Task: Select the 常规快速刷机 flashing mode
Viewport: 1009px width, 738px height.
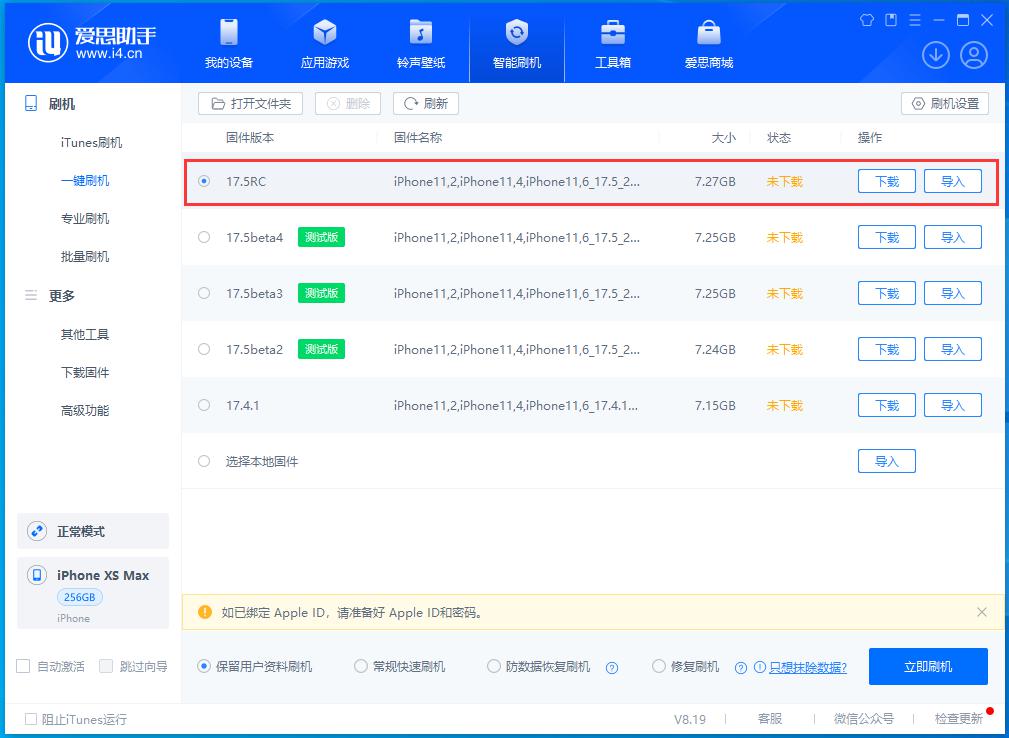Action: tap(359, 665)
